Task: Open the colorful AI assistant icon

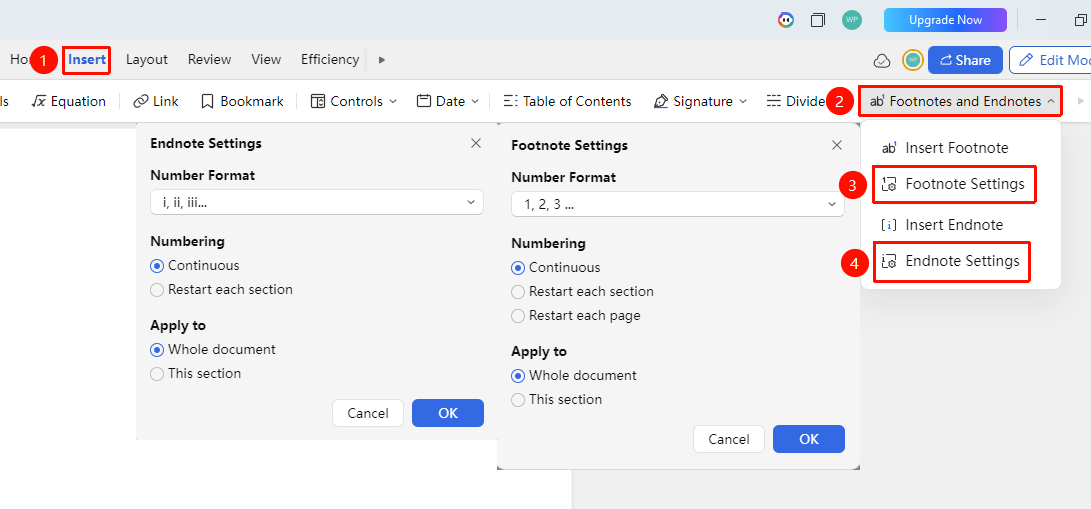Action: coord(786,20)
